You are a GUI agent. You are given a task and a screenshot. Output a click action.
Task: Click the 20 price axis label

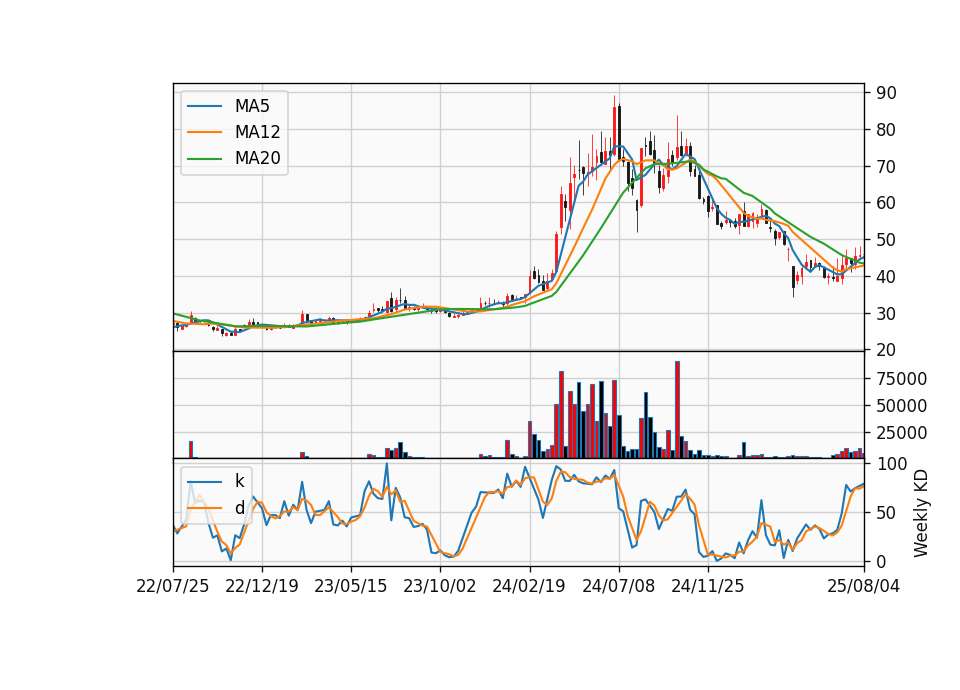(886, 350)
